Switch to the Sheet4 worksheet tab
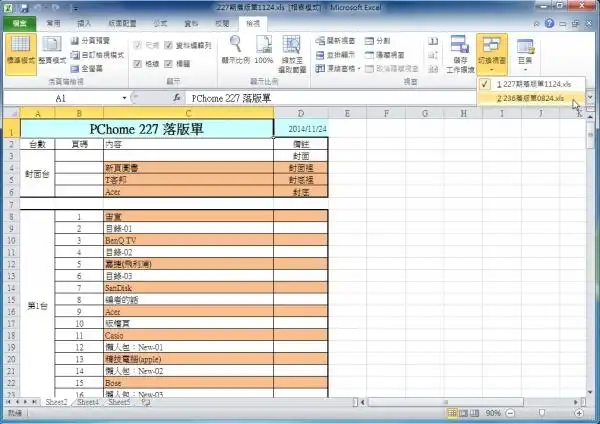The width and height of the screenshot is (600, 424). tap(88, 402)
